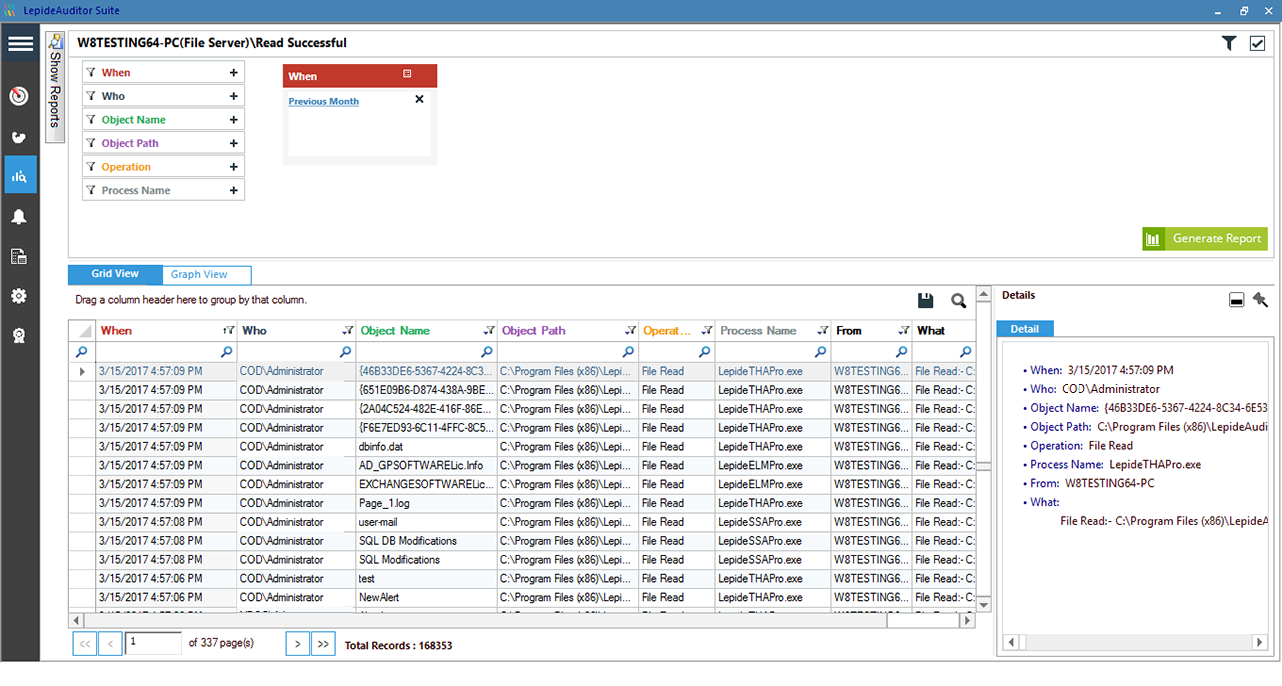The height and width of the screenshot is (686, 1282).
Task: Select the SQL DB Modifications row
Action: click(522, 541)
